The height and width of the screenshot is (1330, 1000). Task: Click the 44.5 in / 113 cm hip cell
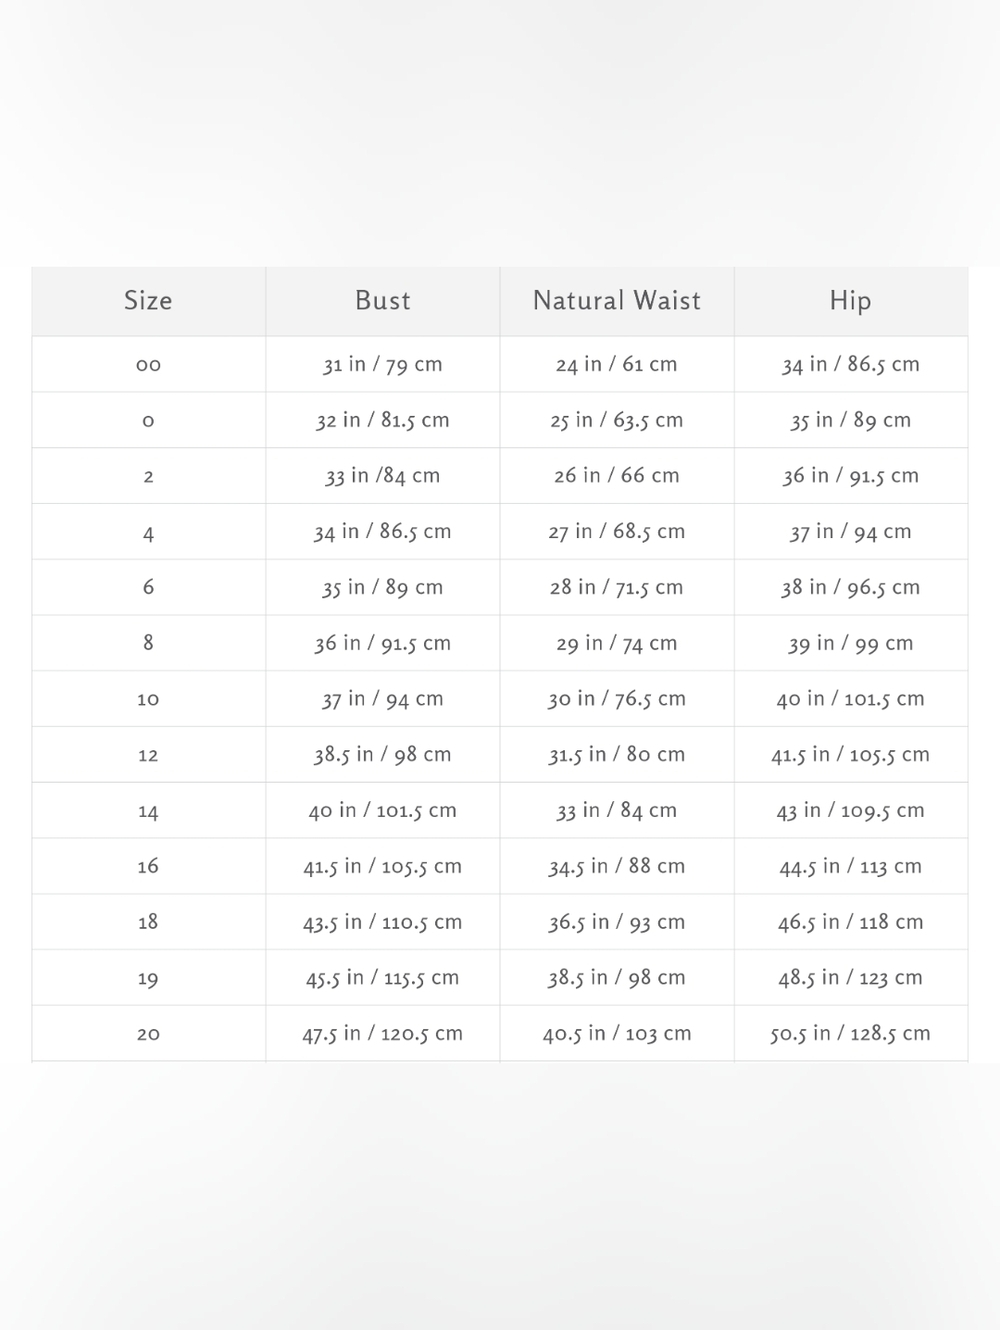point(851,867)
